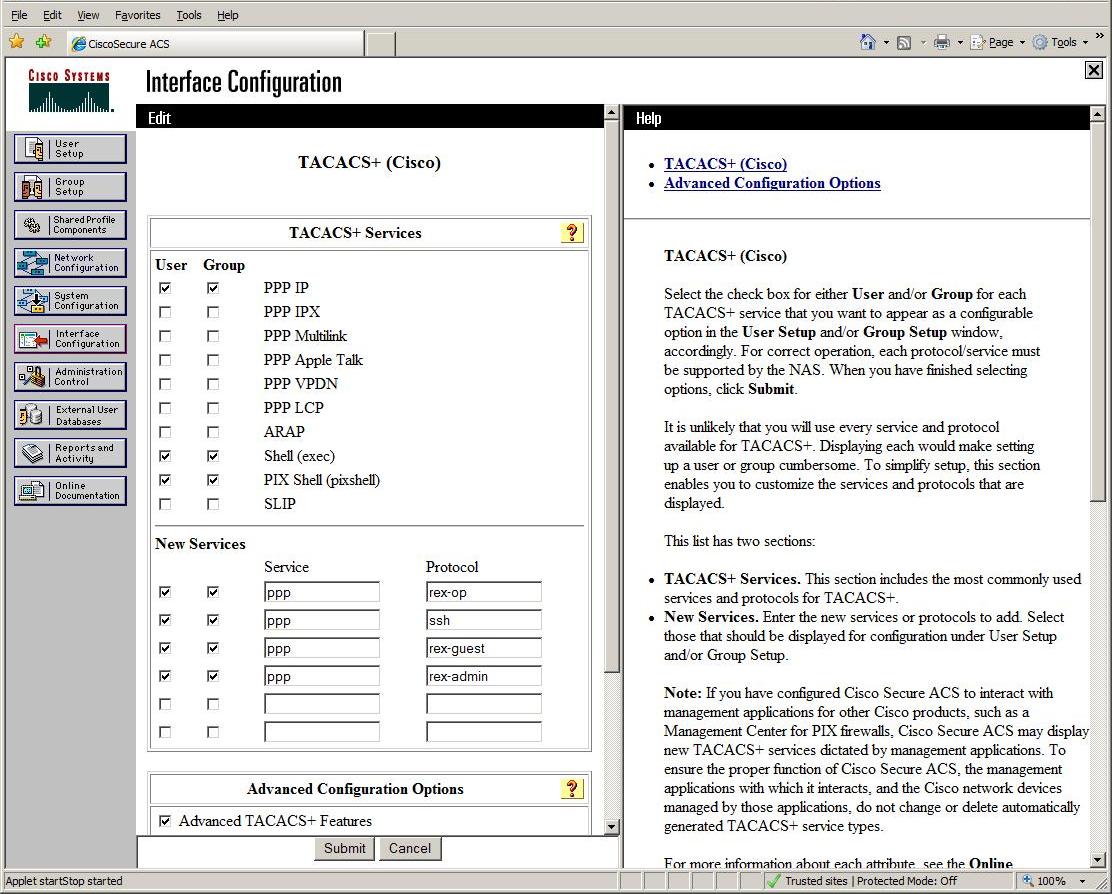
Task: Open External User Databases
Action: click(x=70, y=415)
